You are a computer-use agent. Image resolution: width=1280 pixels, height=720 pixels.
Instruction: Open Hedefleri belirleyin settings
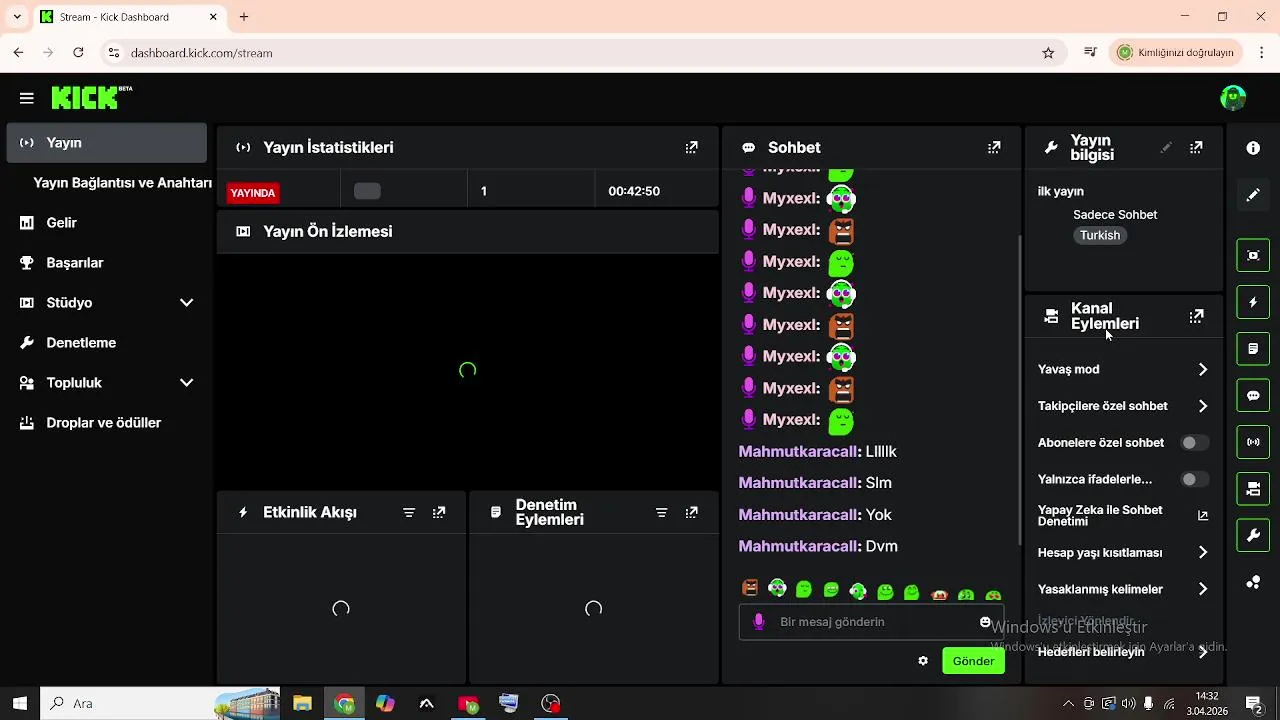click(1123, 652)
